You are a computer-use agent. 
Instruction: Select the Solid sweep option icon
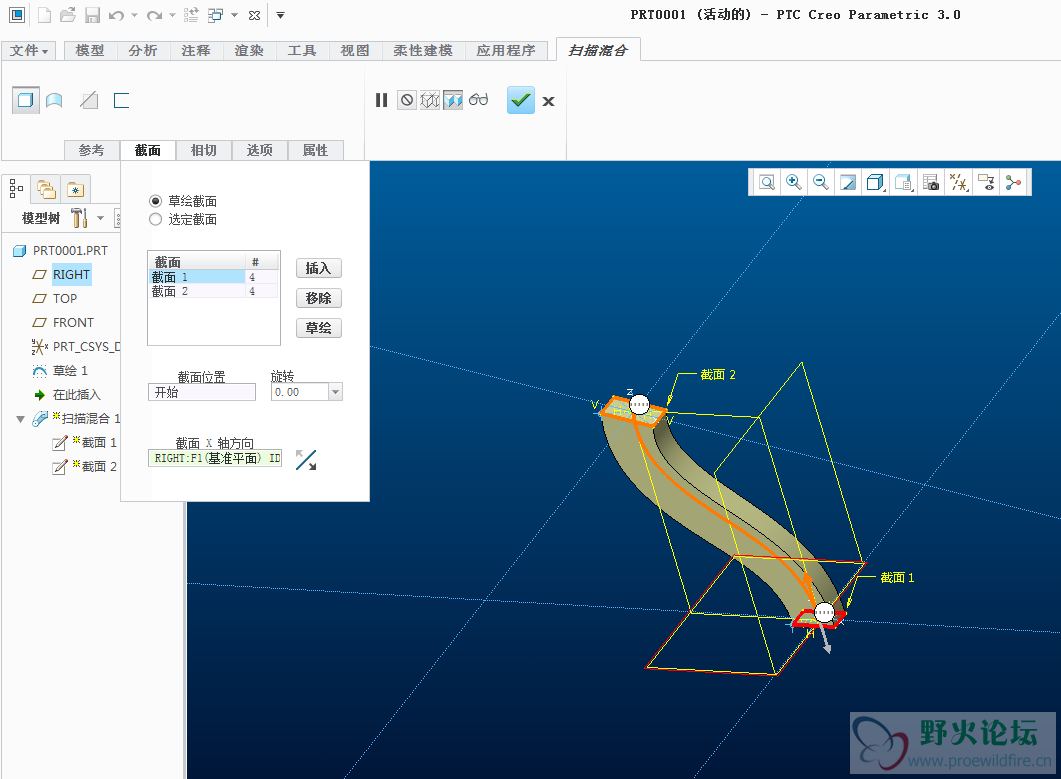click(x=26, y=100)
